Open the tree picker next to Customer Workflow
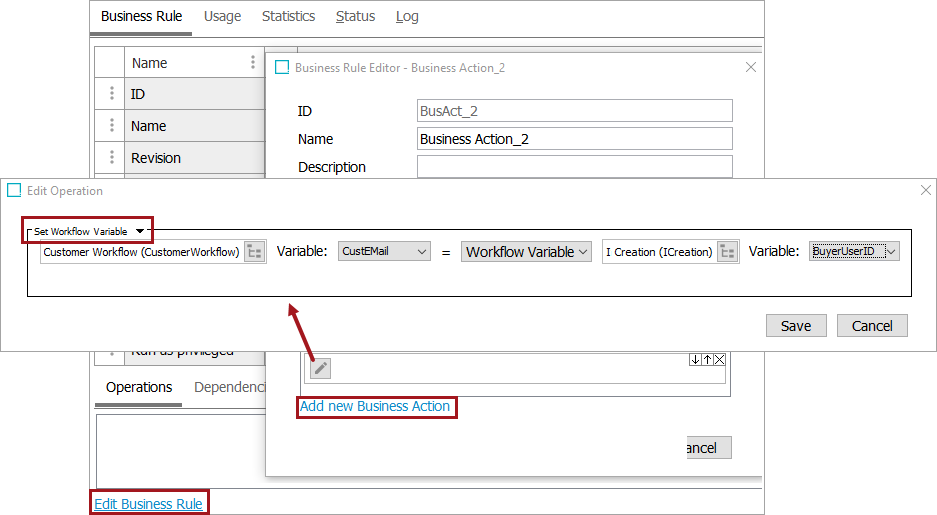Viewport: 937px width, 515px height. pos(254,252)
